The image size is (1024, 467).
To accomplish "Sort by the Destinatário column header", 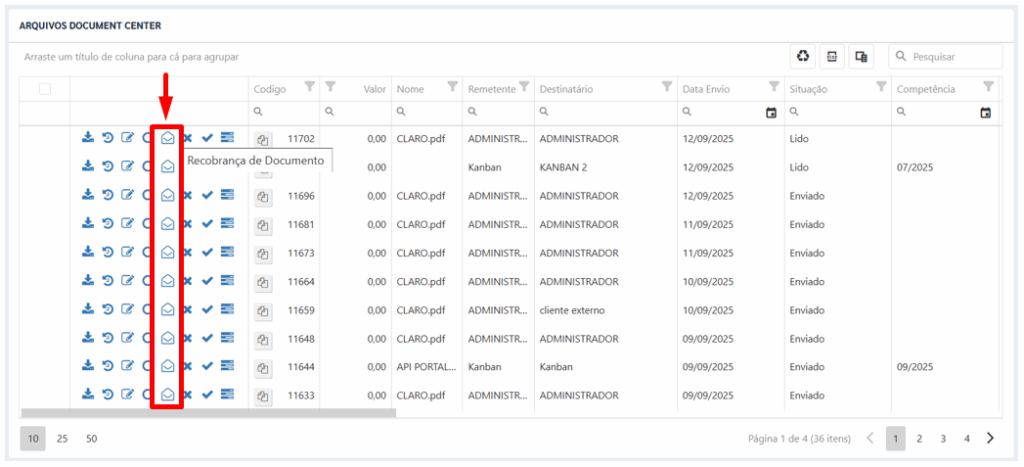I will (x=566, y=89).
